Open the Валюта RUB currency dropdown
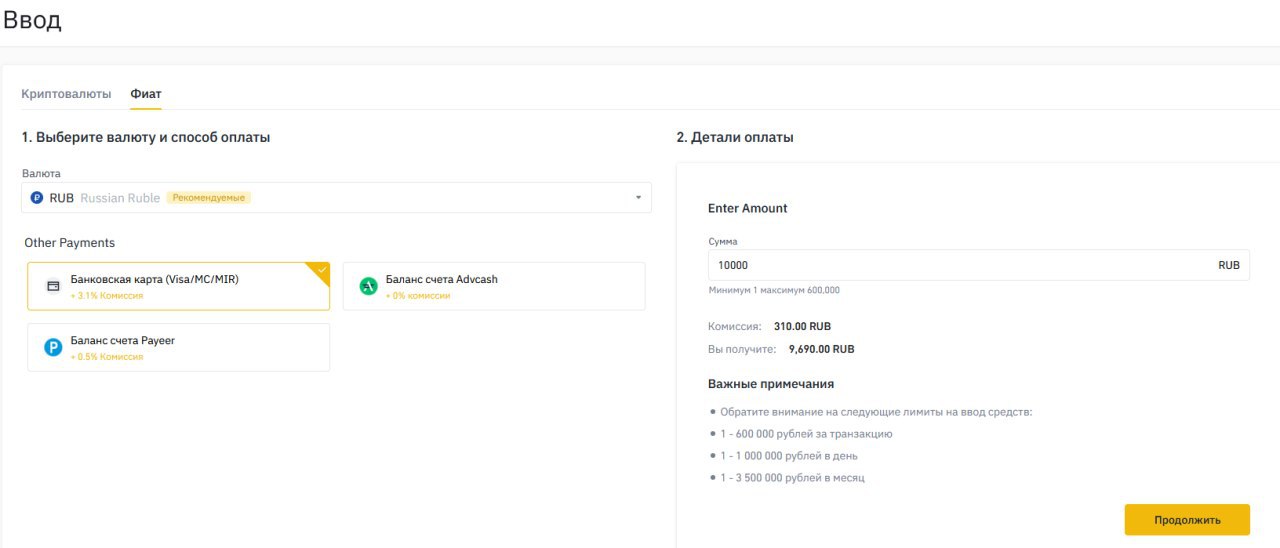 click(x=336, y=198)
